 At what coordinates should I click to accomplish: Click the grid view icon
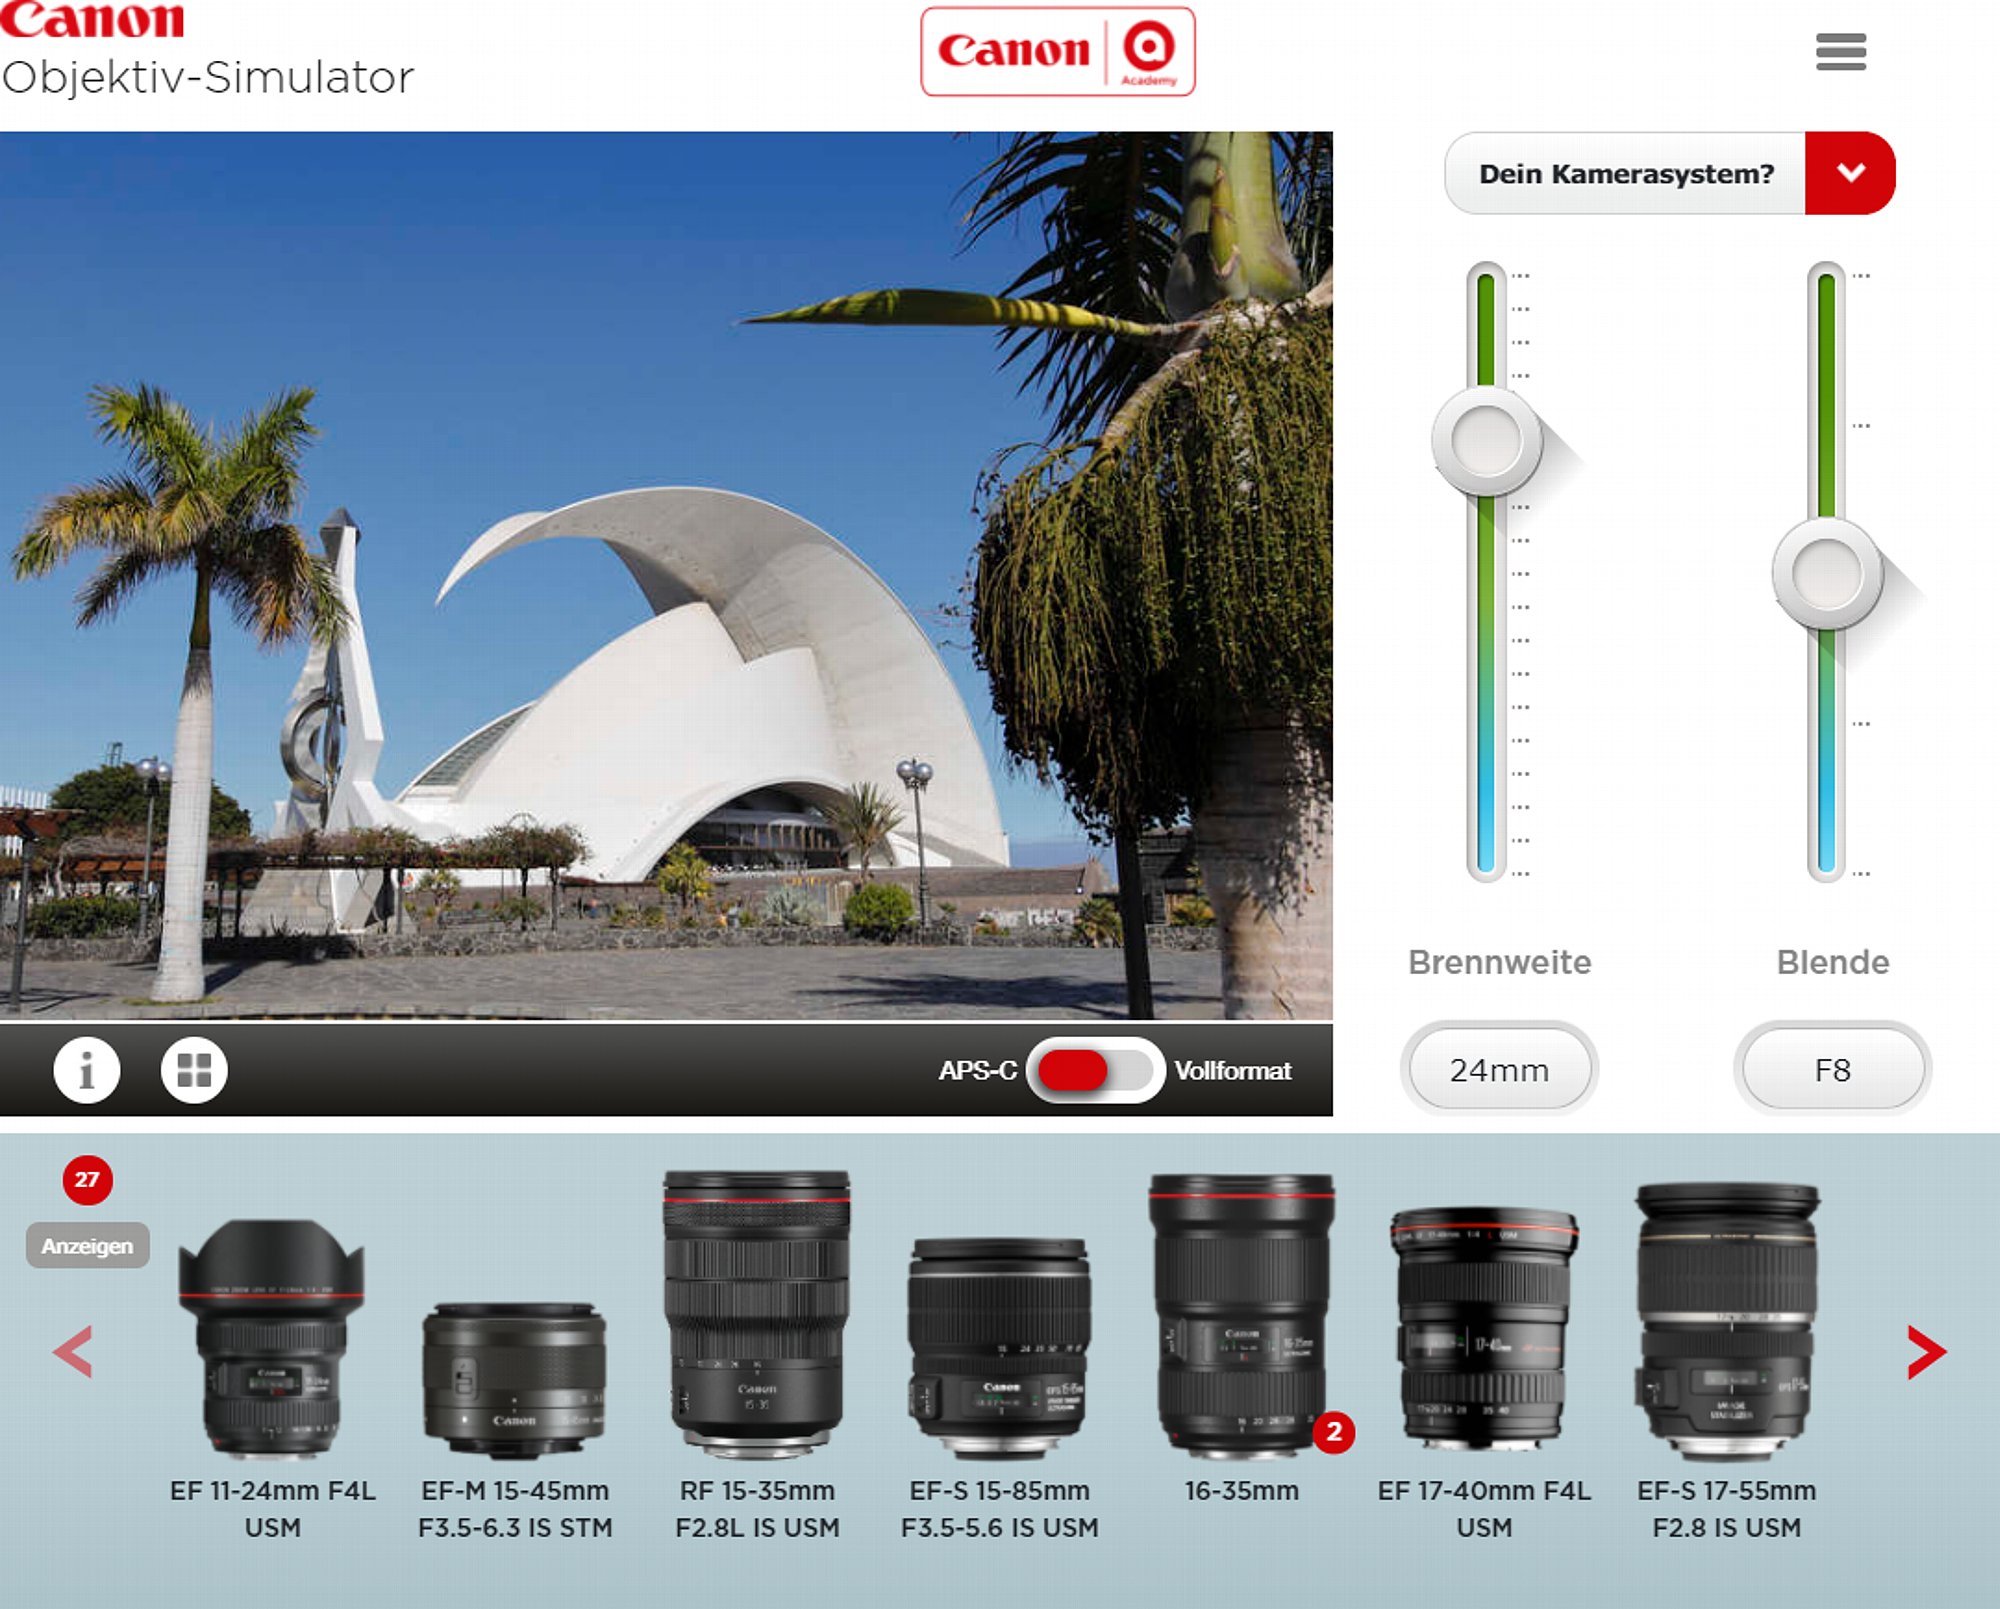click(194, 1070)
